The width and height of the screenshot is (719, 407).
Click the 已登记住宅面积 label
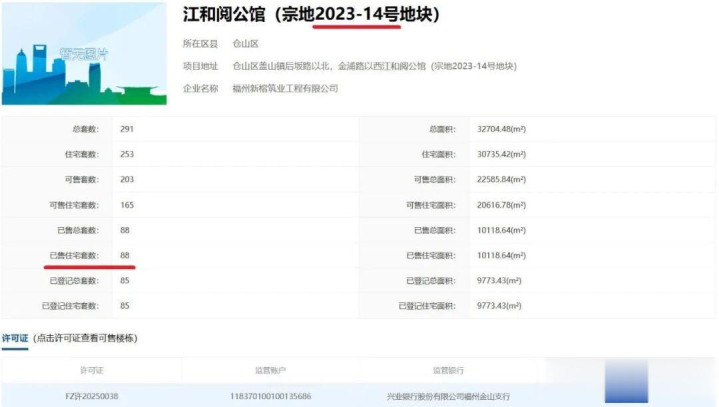[427, 306]
